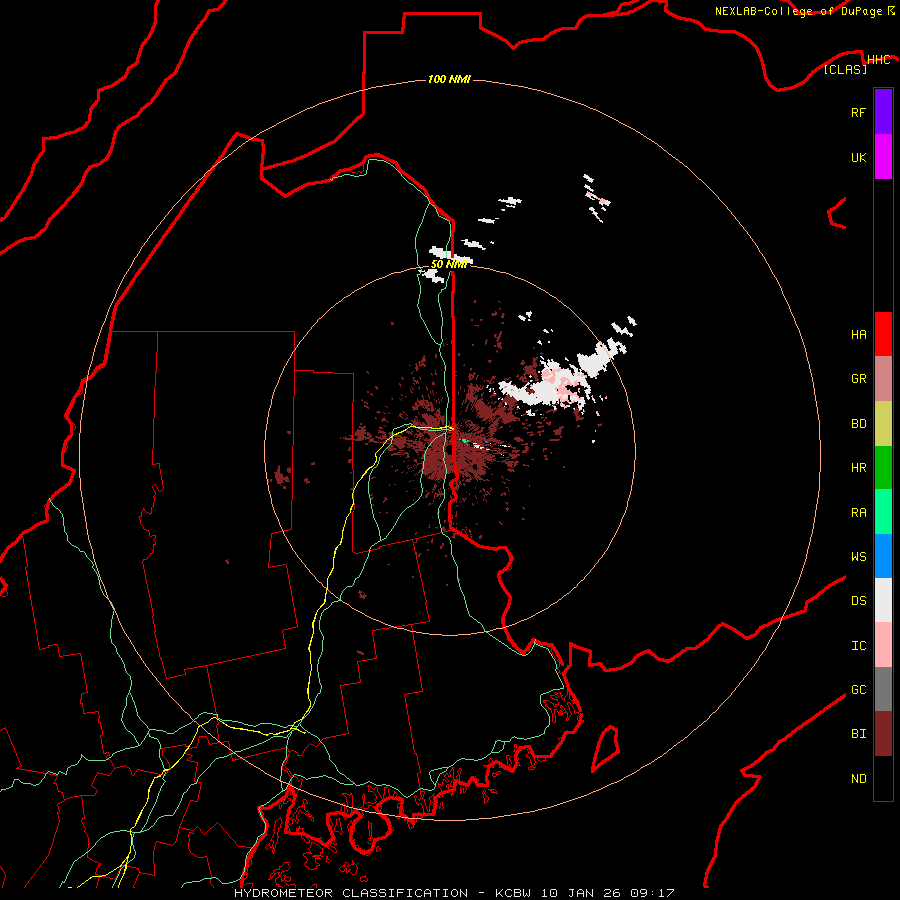
Task: Click the HA red legend swatch
Action: (883, 334)
